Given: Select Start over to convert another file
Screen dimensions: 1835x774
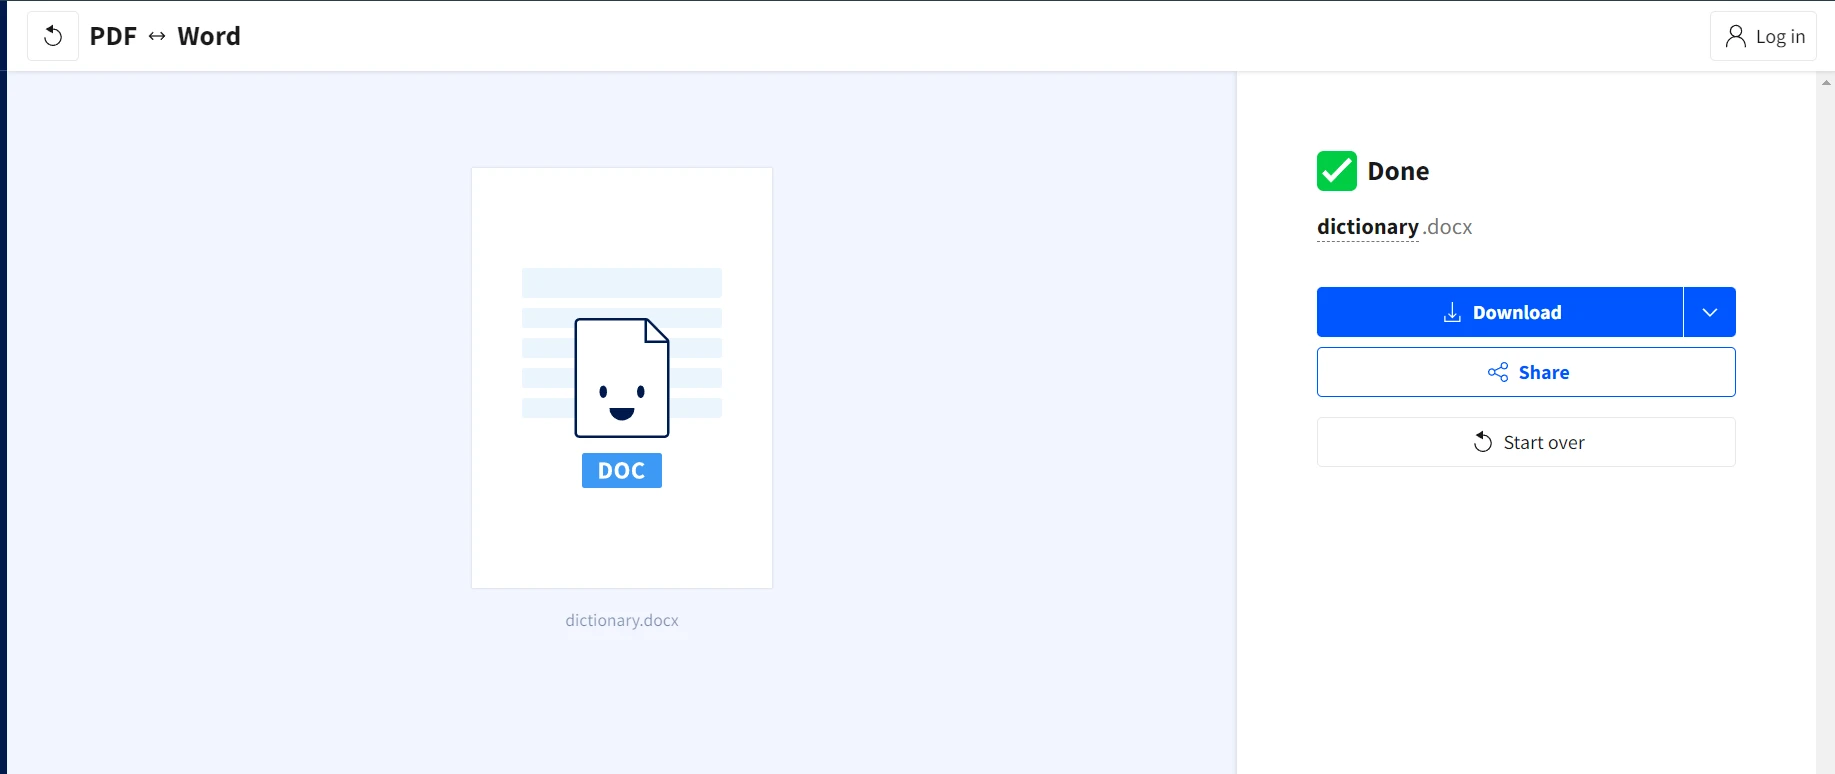Looking at the screenshot, I should pos(1526,442).
